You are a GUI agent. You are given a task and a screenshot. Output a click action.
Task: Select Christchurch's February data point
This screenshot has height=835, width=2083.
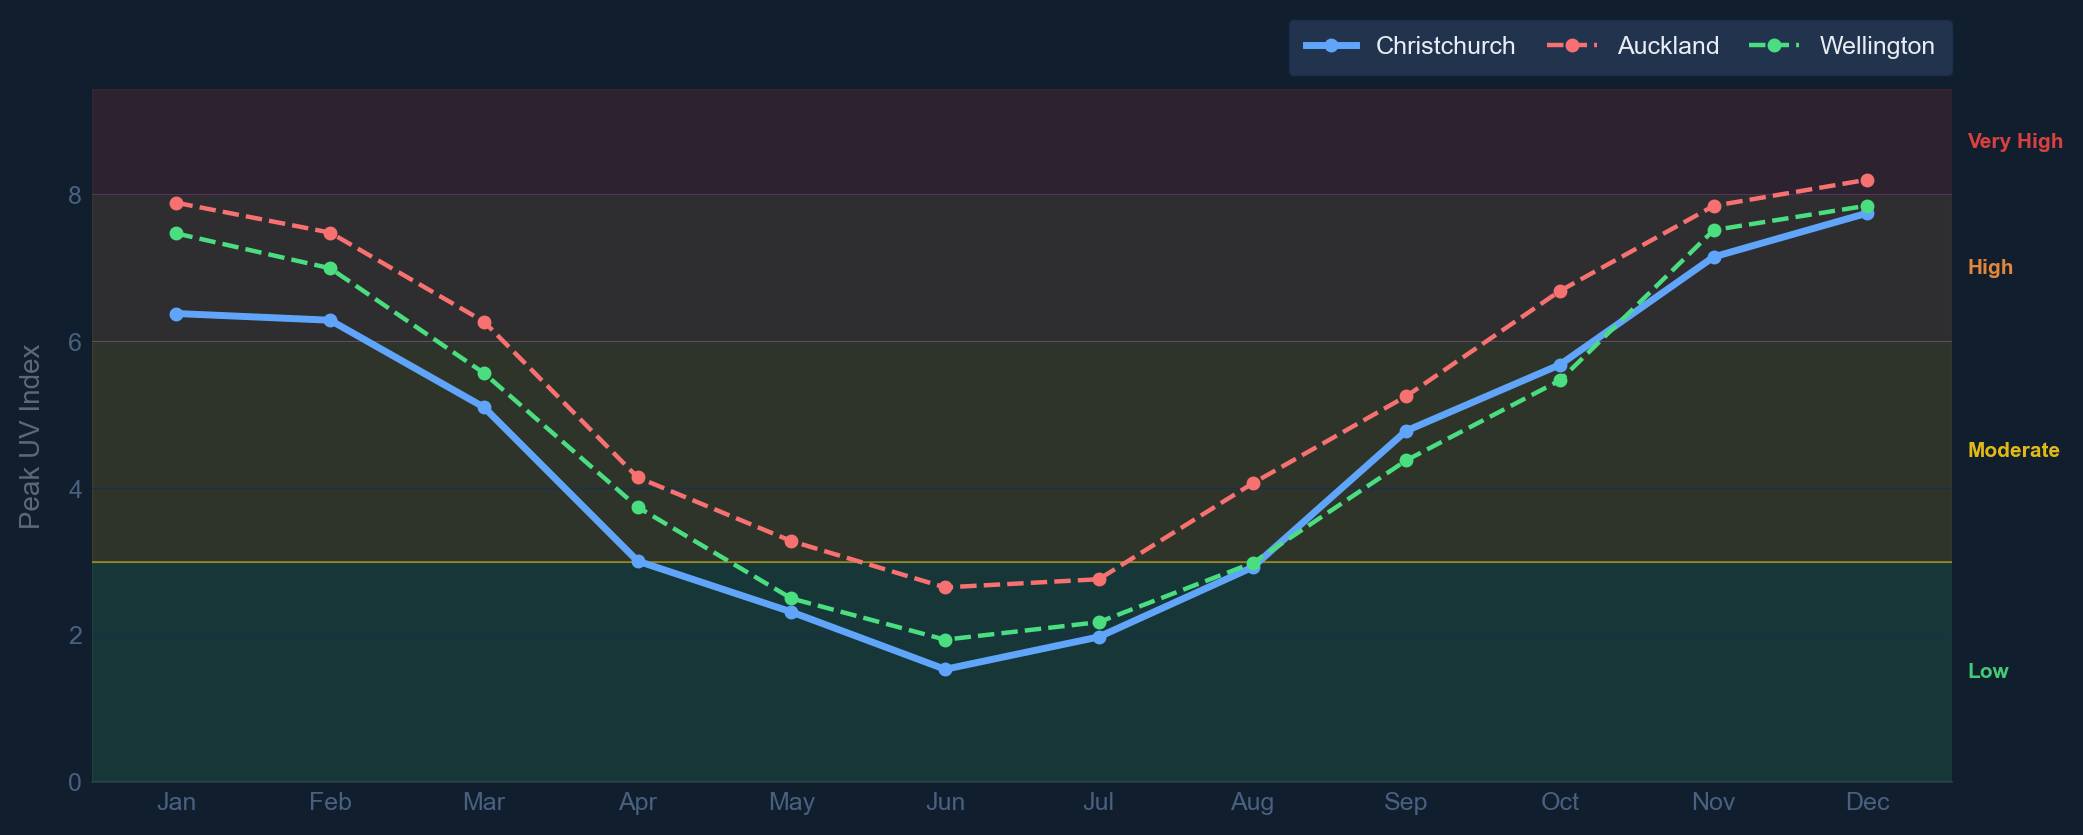(331, 320)
